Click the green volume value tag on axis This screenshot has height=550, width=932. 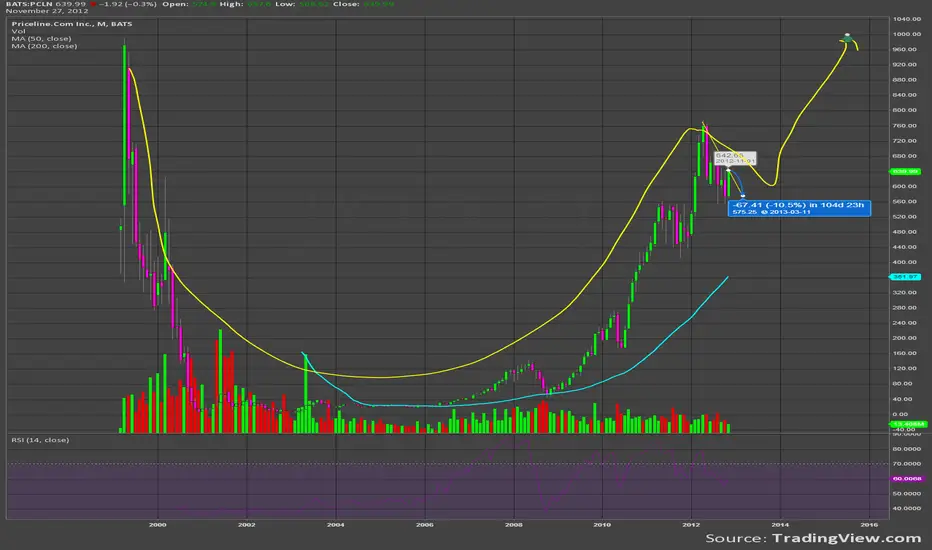pos(908,424)
